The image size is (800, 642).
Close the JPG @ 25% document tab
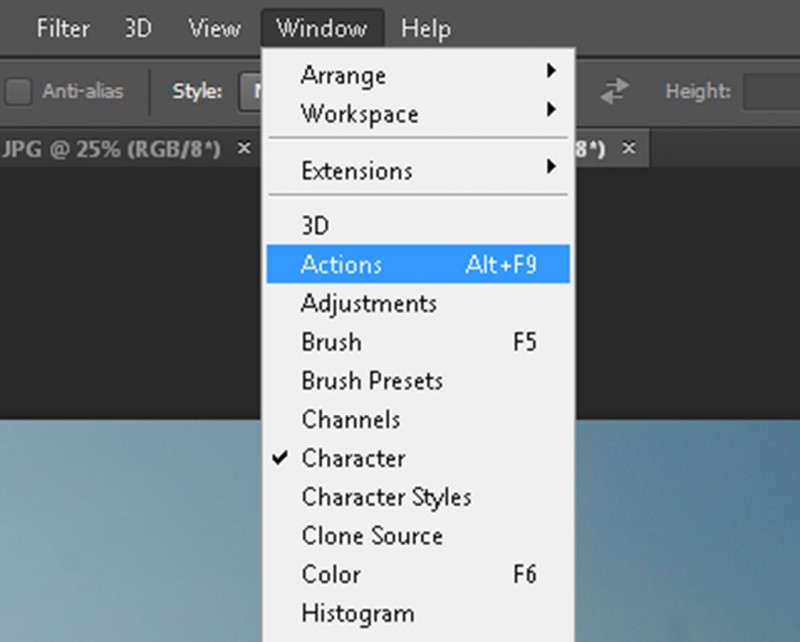243,148
